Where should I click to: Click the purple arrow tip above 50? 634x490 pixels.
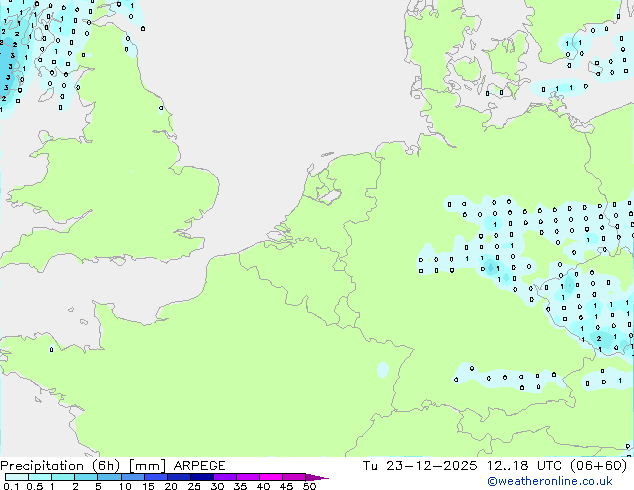[317, 477]
